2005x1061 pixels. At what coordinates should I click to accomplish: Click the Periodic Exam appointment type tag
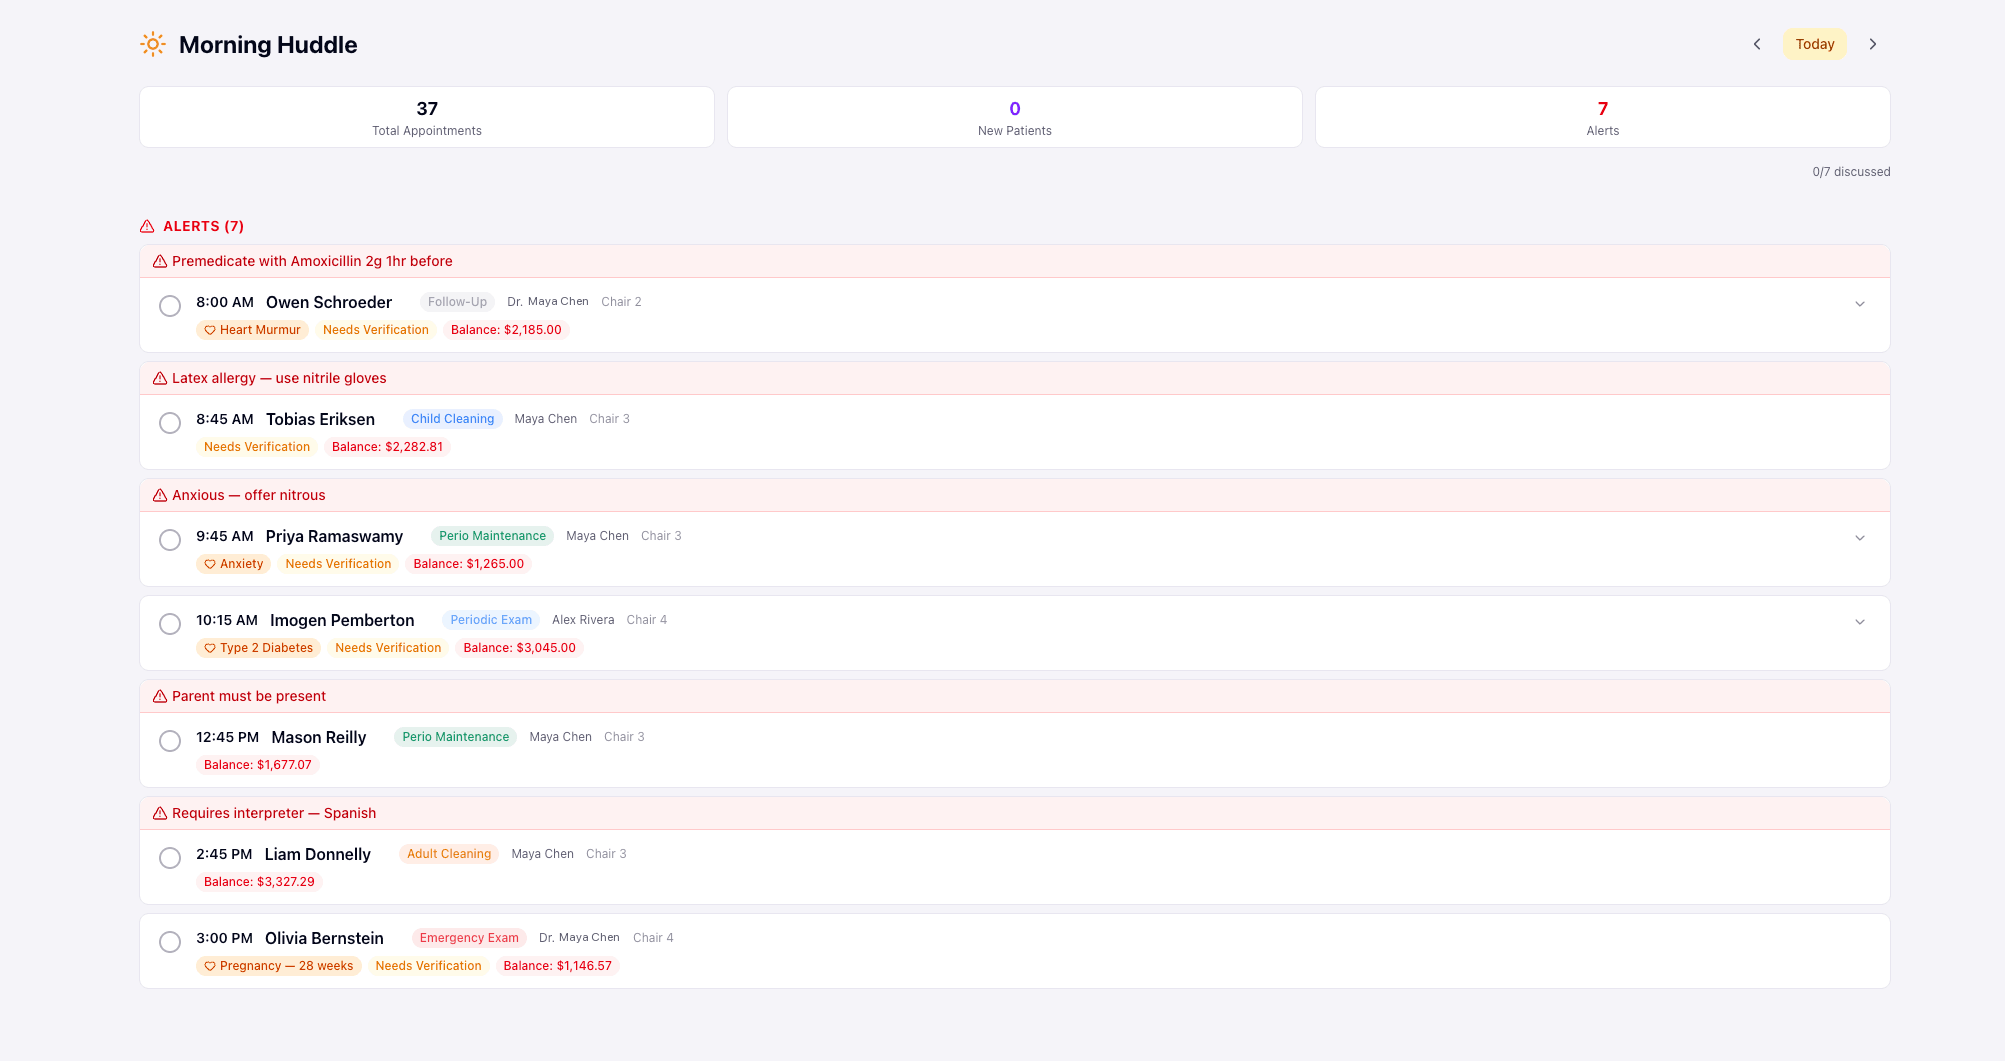click(x=491, y=620)
